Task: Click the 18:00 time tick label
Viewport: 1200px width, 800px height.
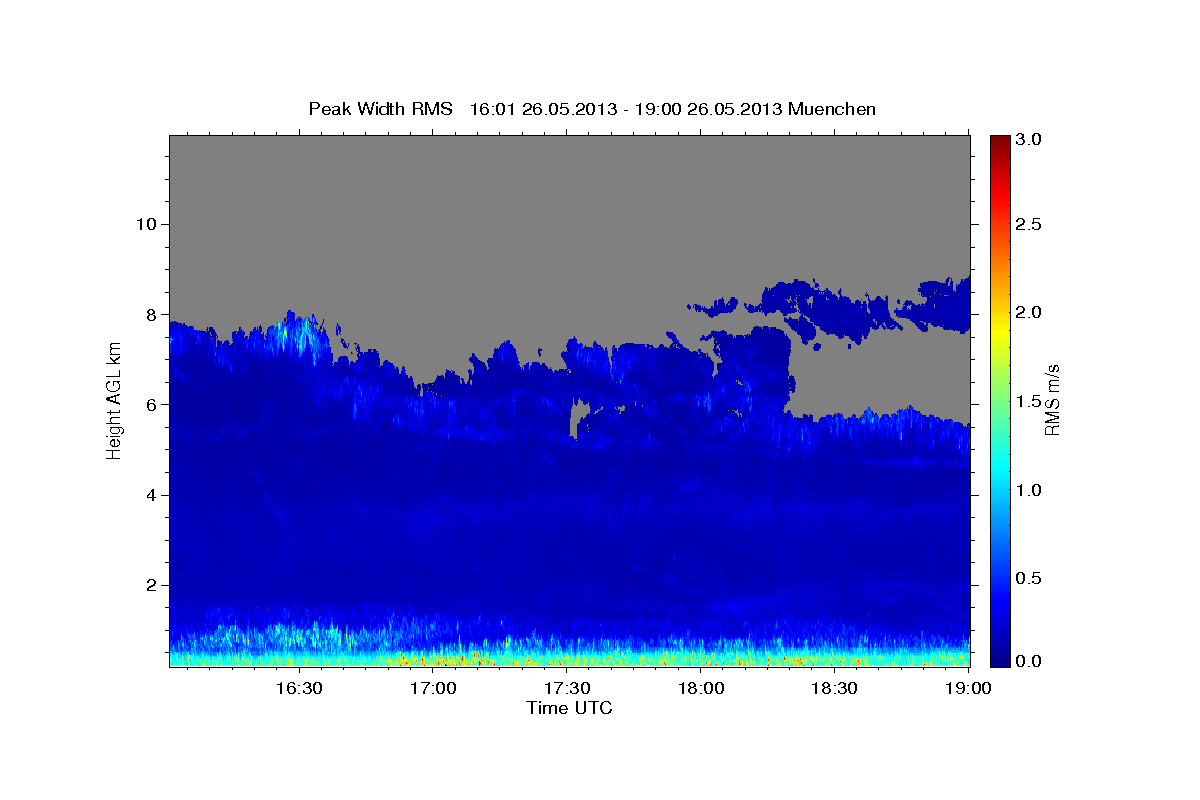Action: click(x=701, y=688)
